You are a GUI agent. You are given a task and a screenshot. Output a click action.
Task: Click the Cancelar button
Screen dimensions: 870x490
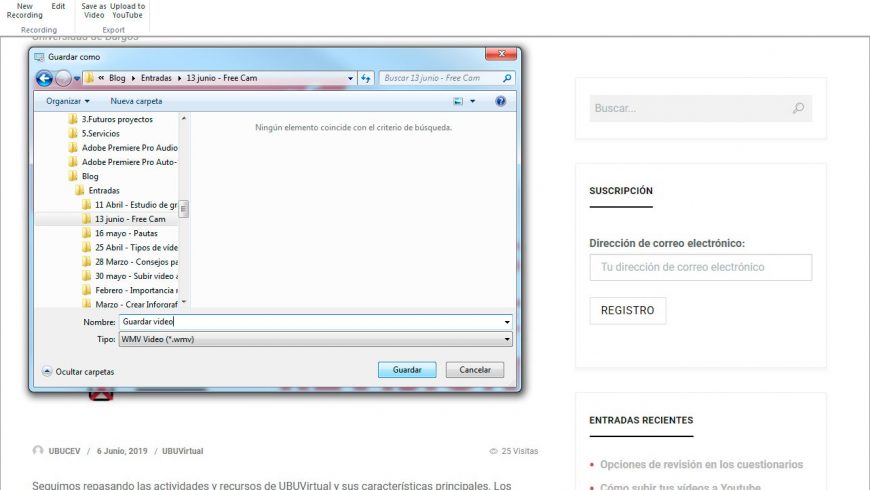[475, 370]
